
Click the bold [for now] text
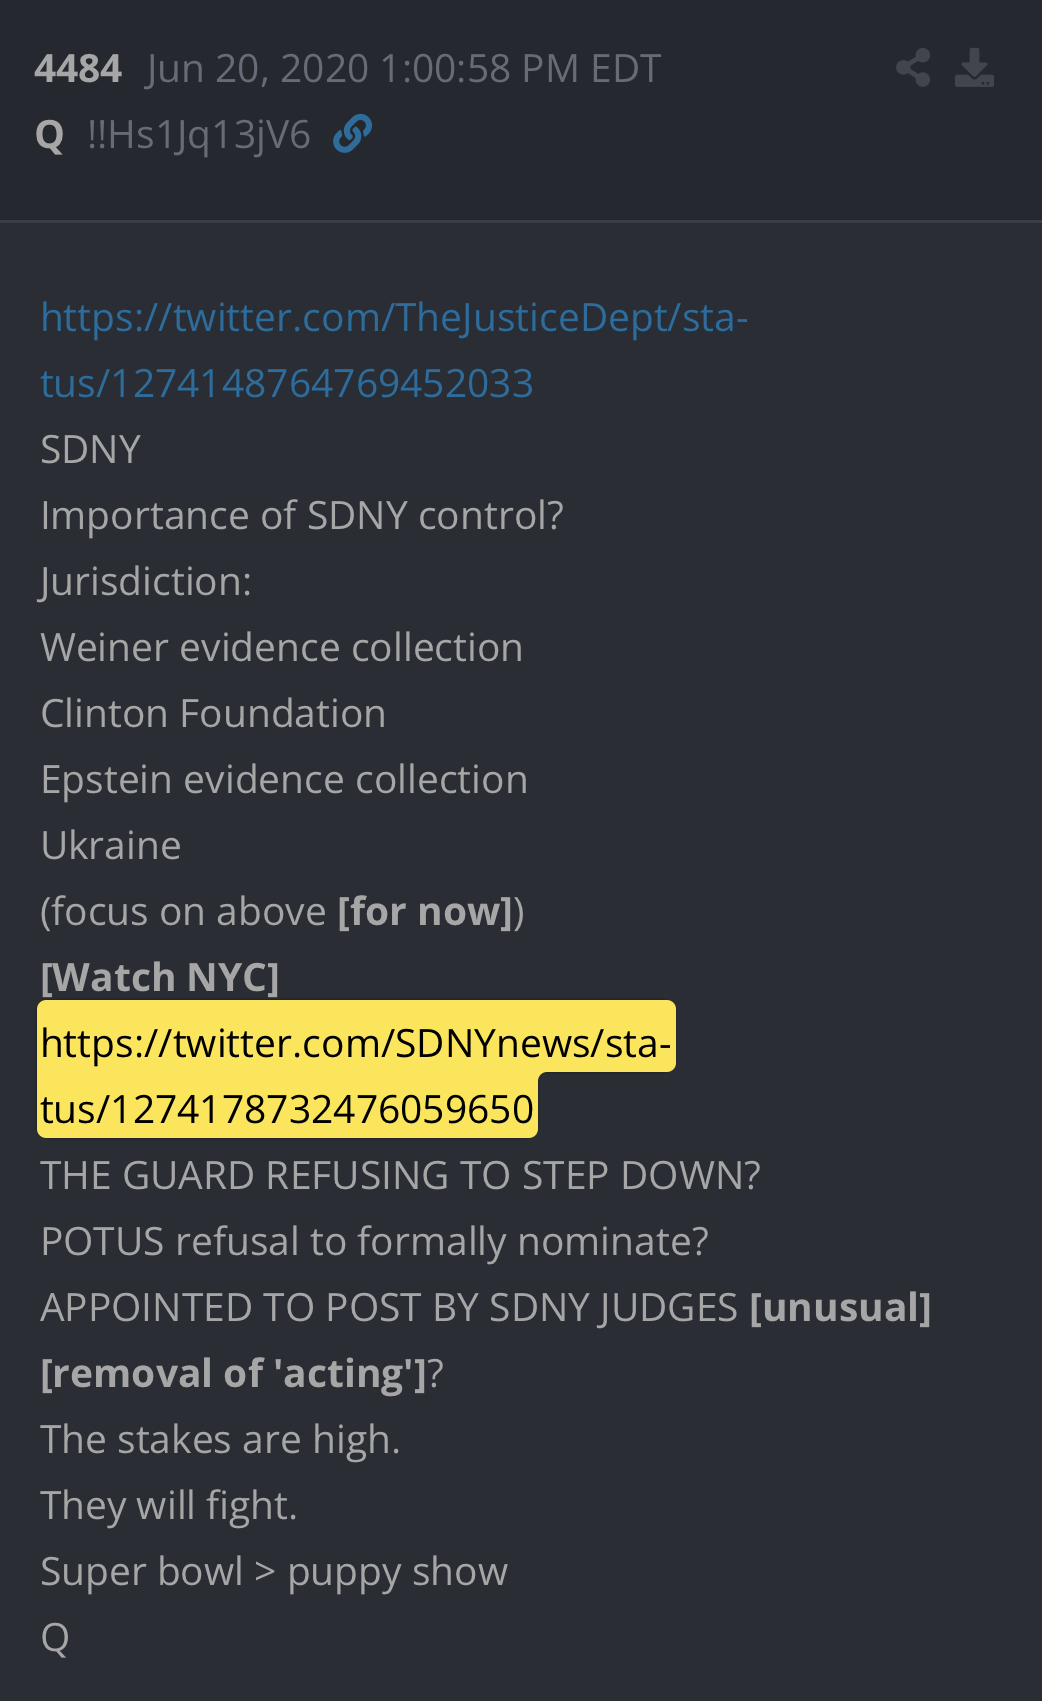pyautogui.click(x=426, y=911)
